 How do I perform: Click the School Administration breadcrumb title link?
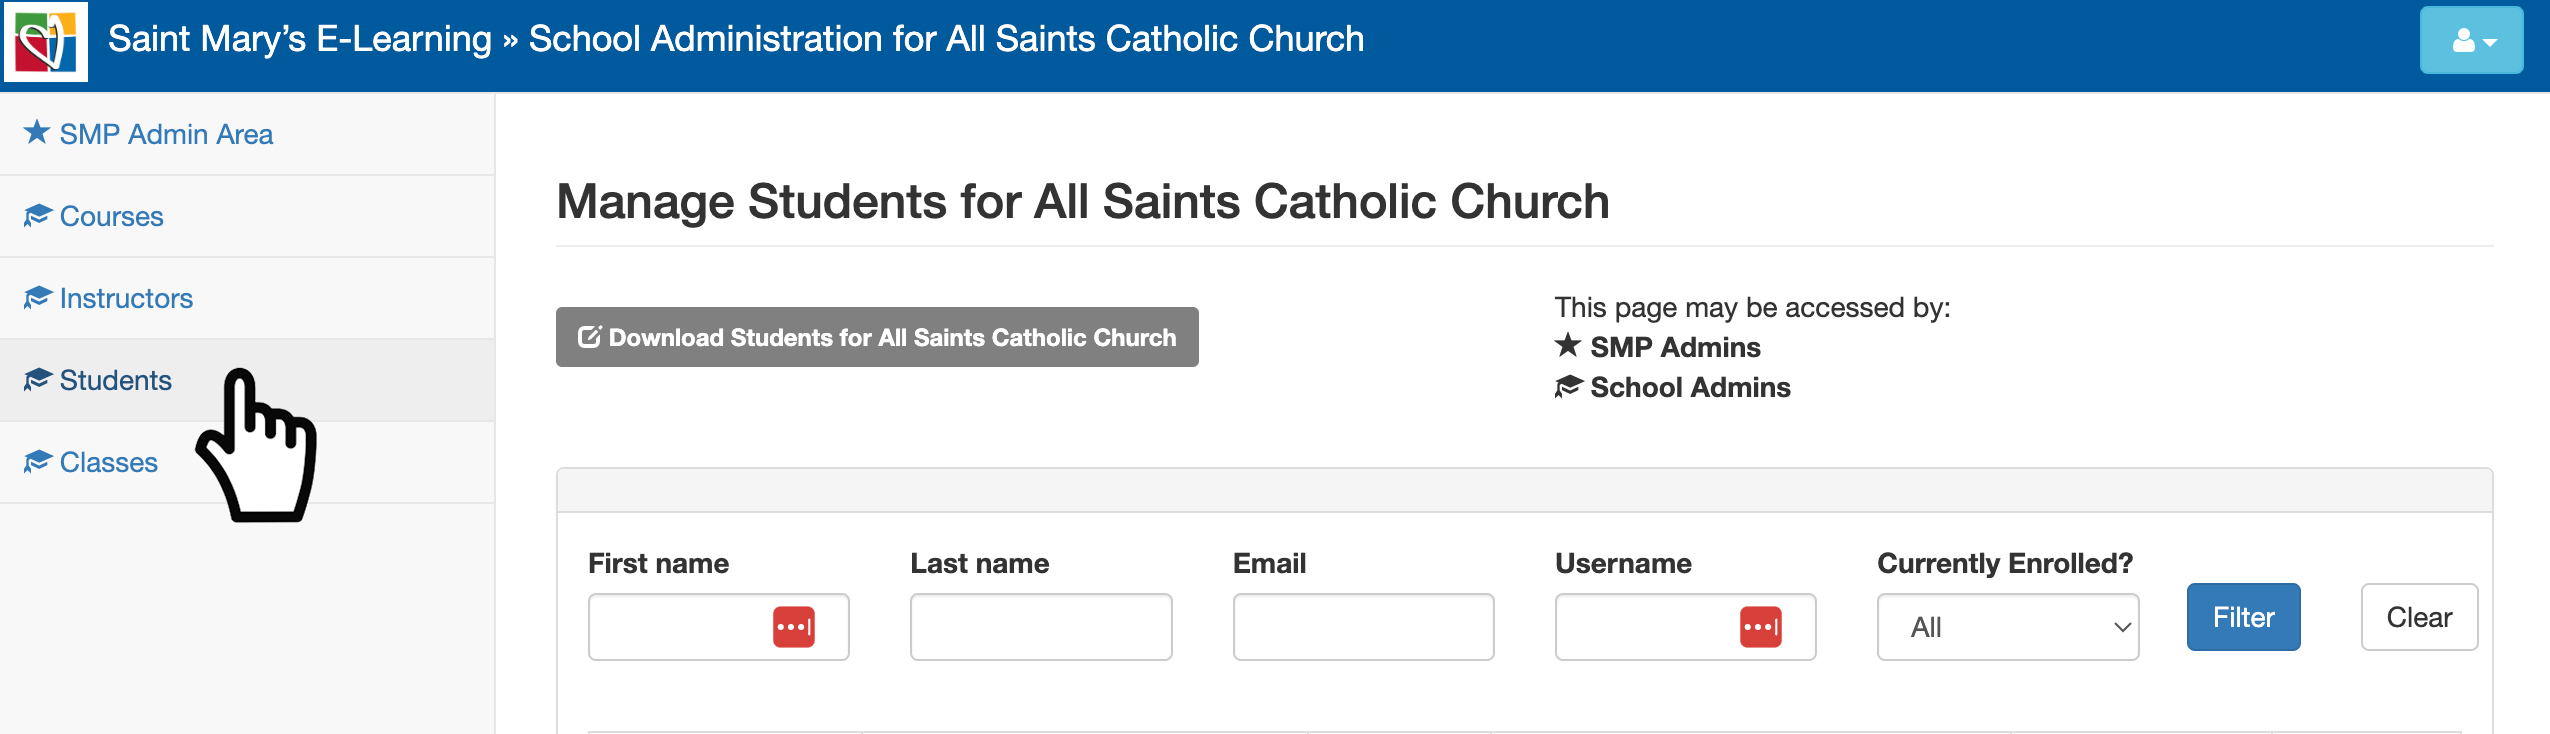(x=945, y=39)
